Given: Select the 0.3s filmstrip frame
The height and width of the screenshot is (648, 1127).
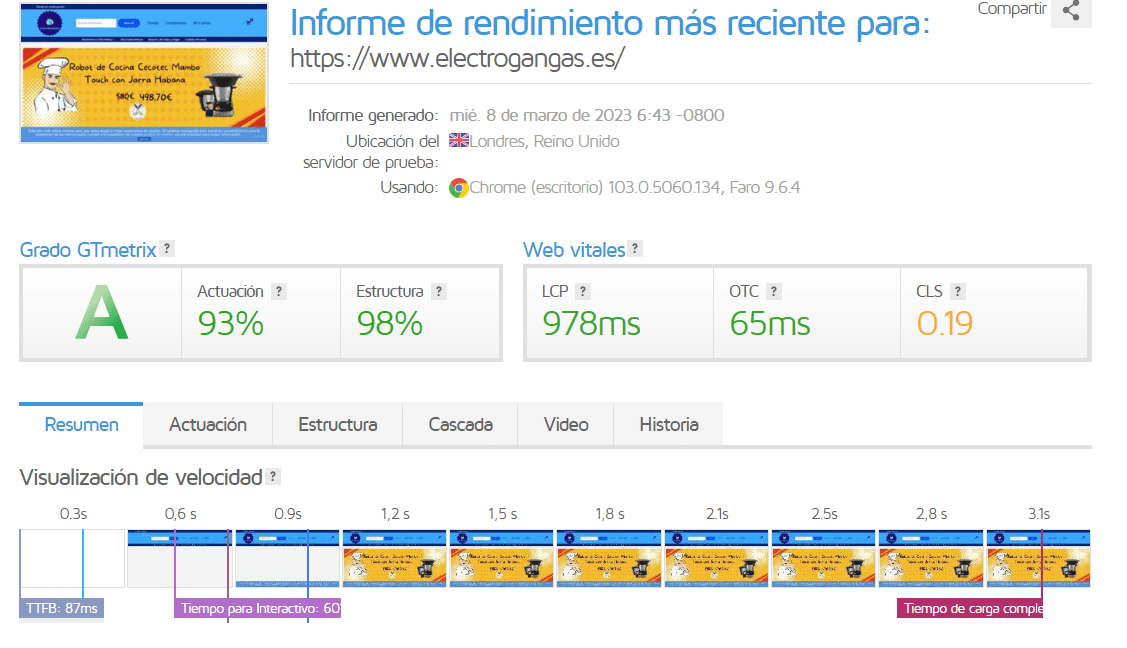Looking at the screenshot, I should 72,558.
